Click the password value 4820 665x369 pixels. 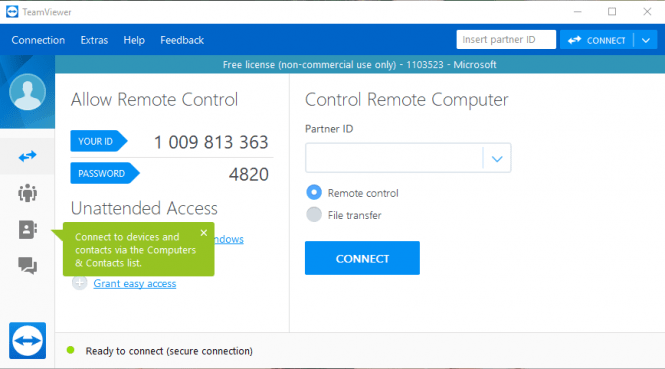tap(249, 174)
